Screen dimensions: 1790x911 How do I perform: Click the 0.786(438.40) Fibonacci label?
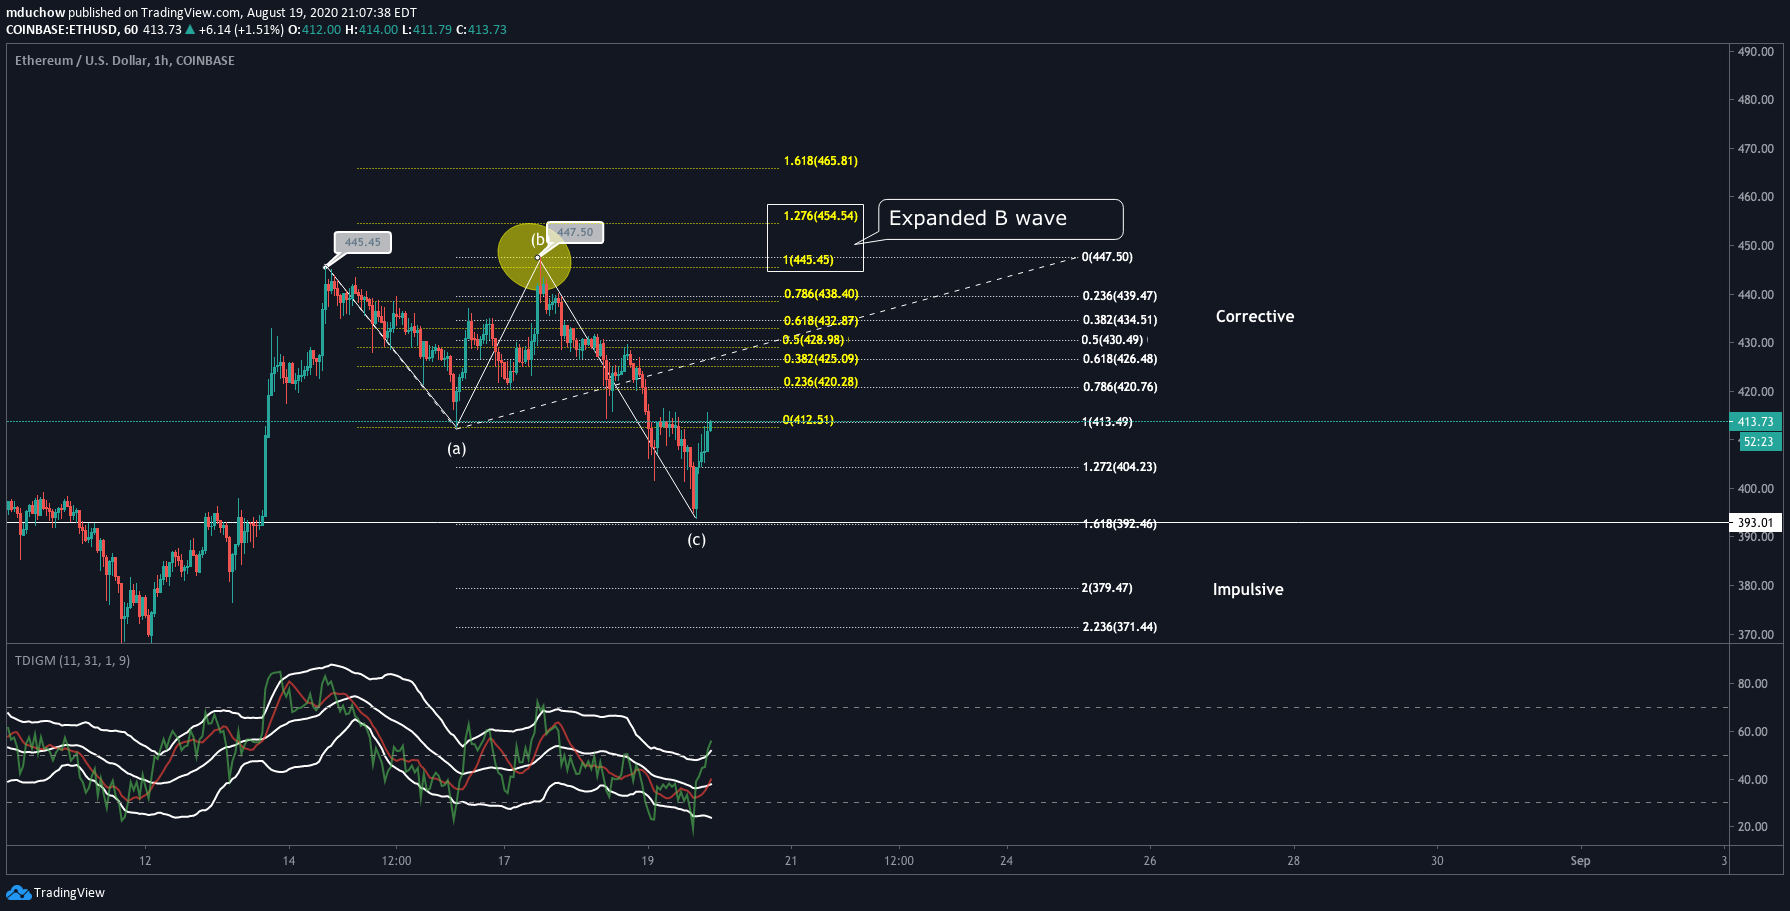click(821, 294)
